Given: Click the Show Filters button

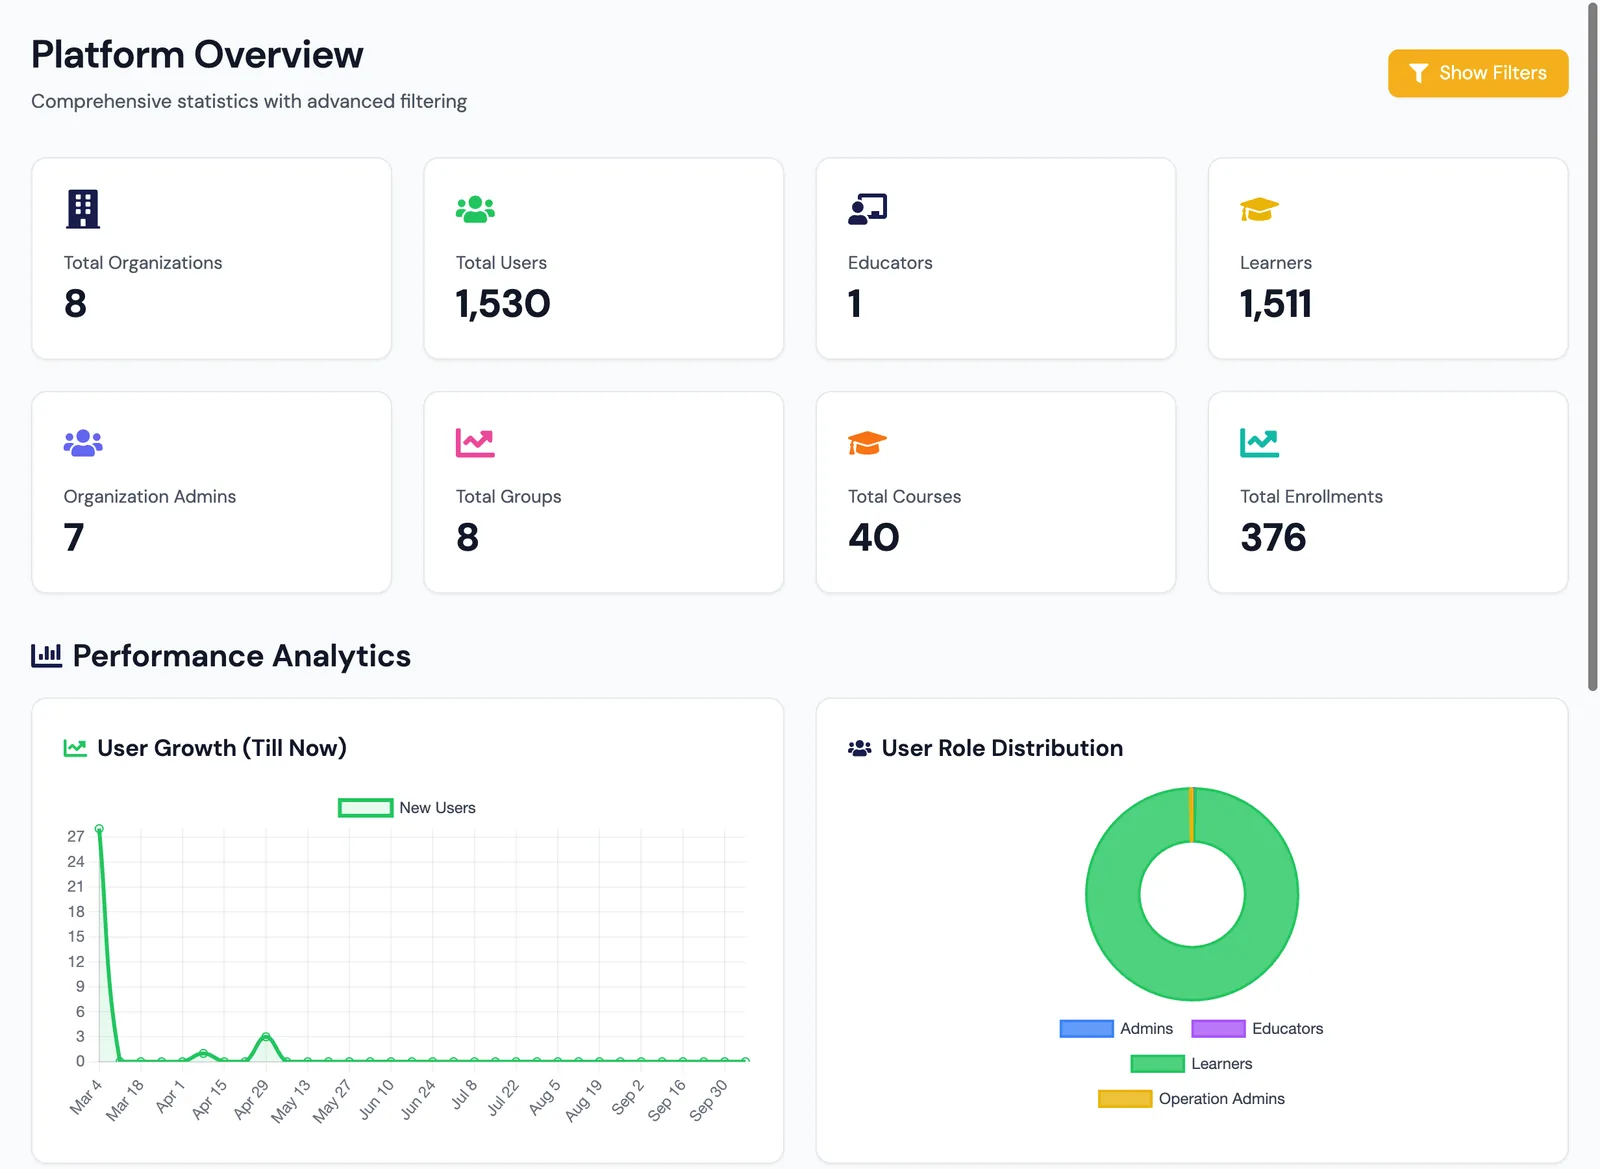Looking at the screenshot, I should (1477, 73).
